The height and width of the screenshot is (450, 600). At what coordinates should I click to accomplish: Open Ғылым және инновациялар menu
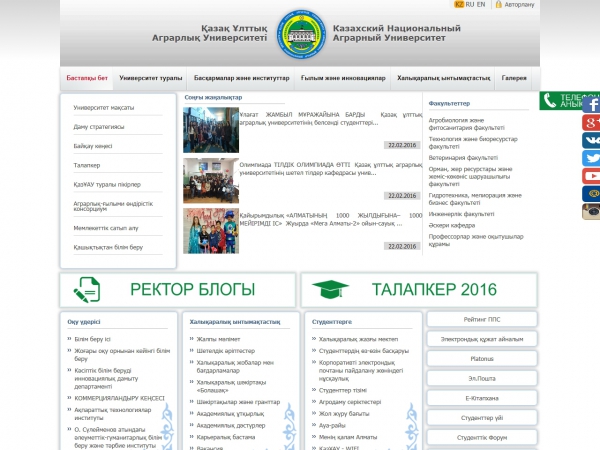tap(343, 78)
